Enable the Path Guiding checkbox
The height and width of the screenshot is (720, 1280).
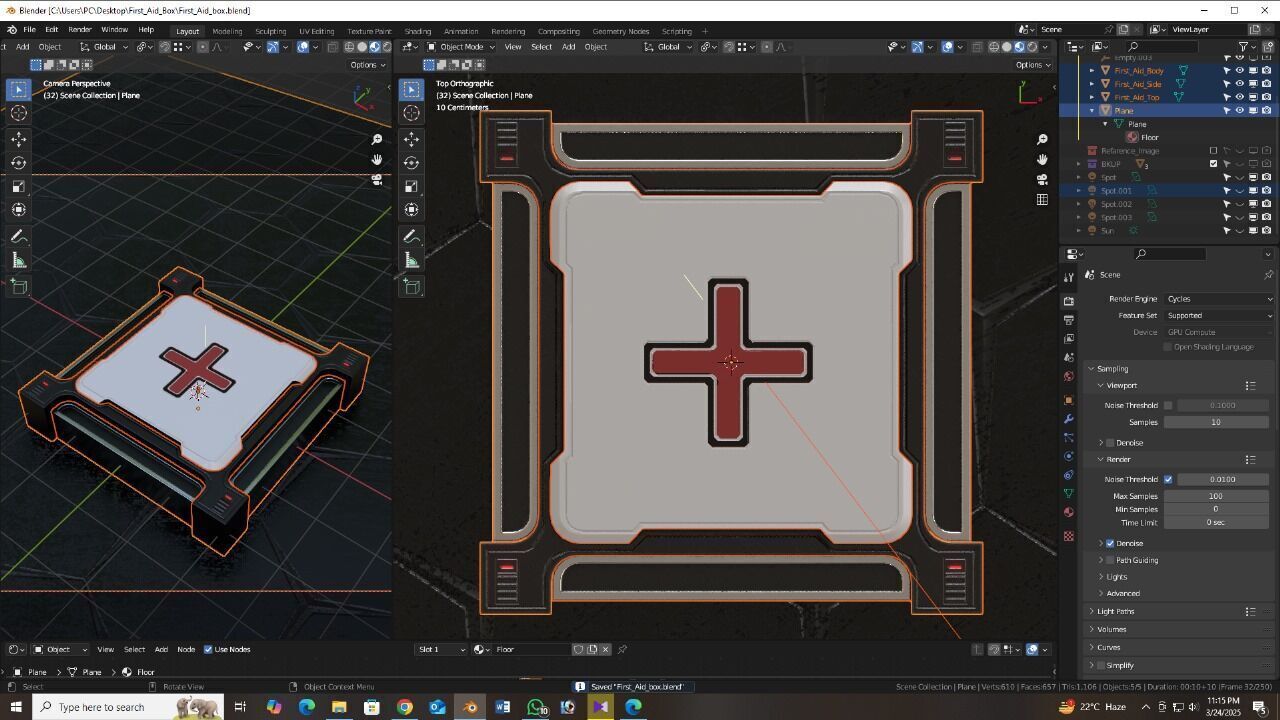tap(1110, 560)
